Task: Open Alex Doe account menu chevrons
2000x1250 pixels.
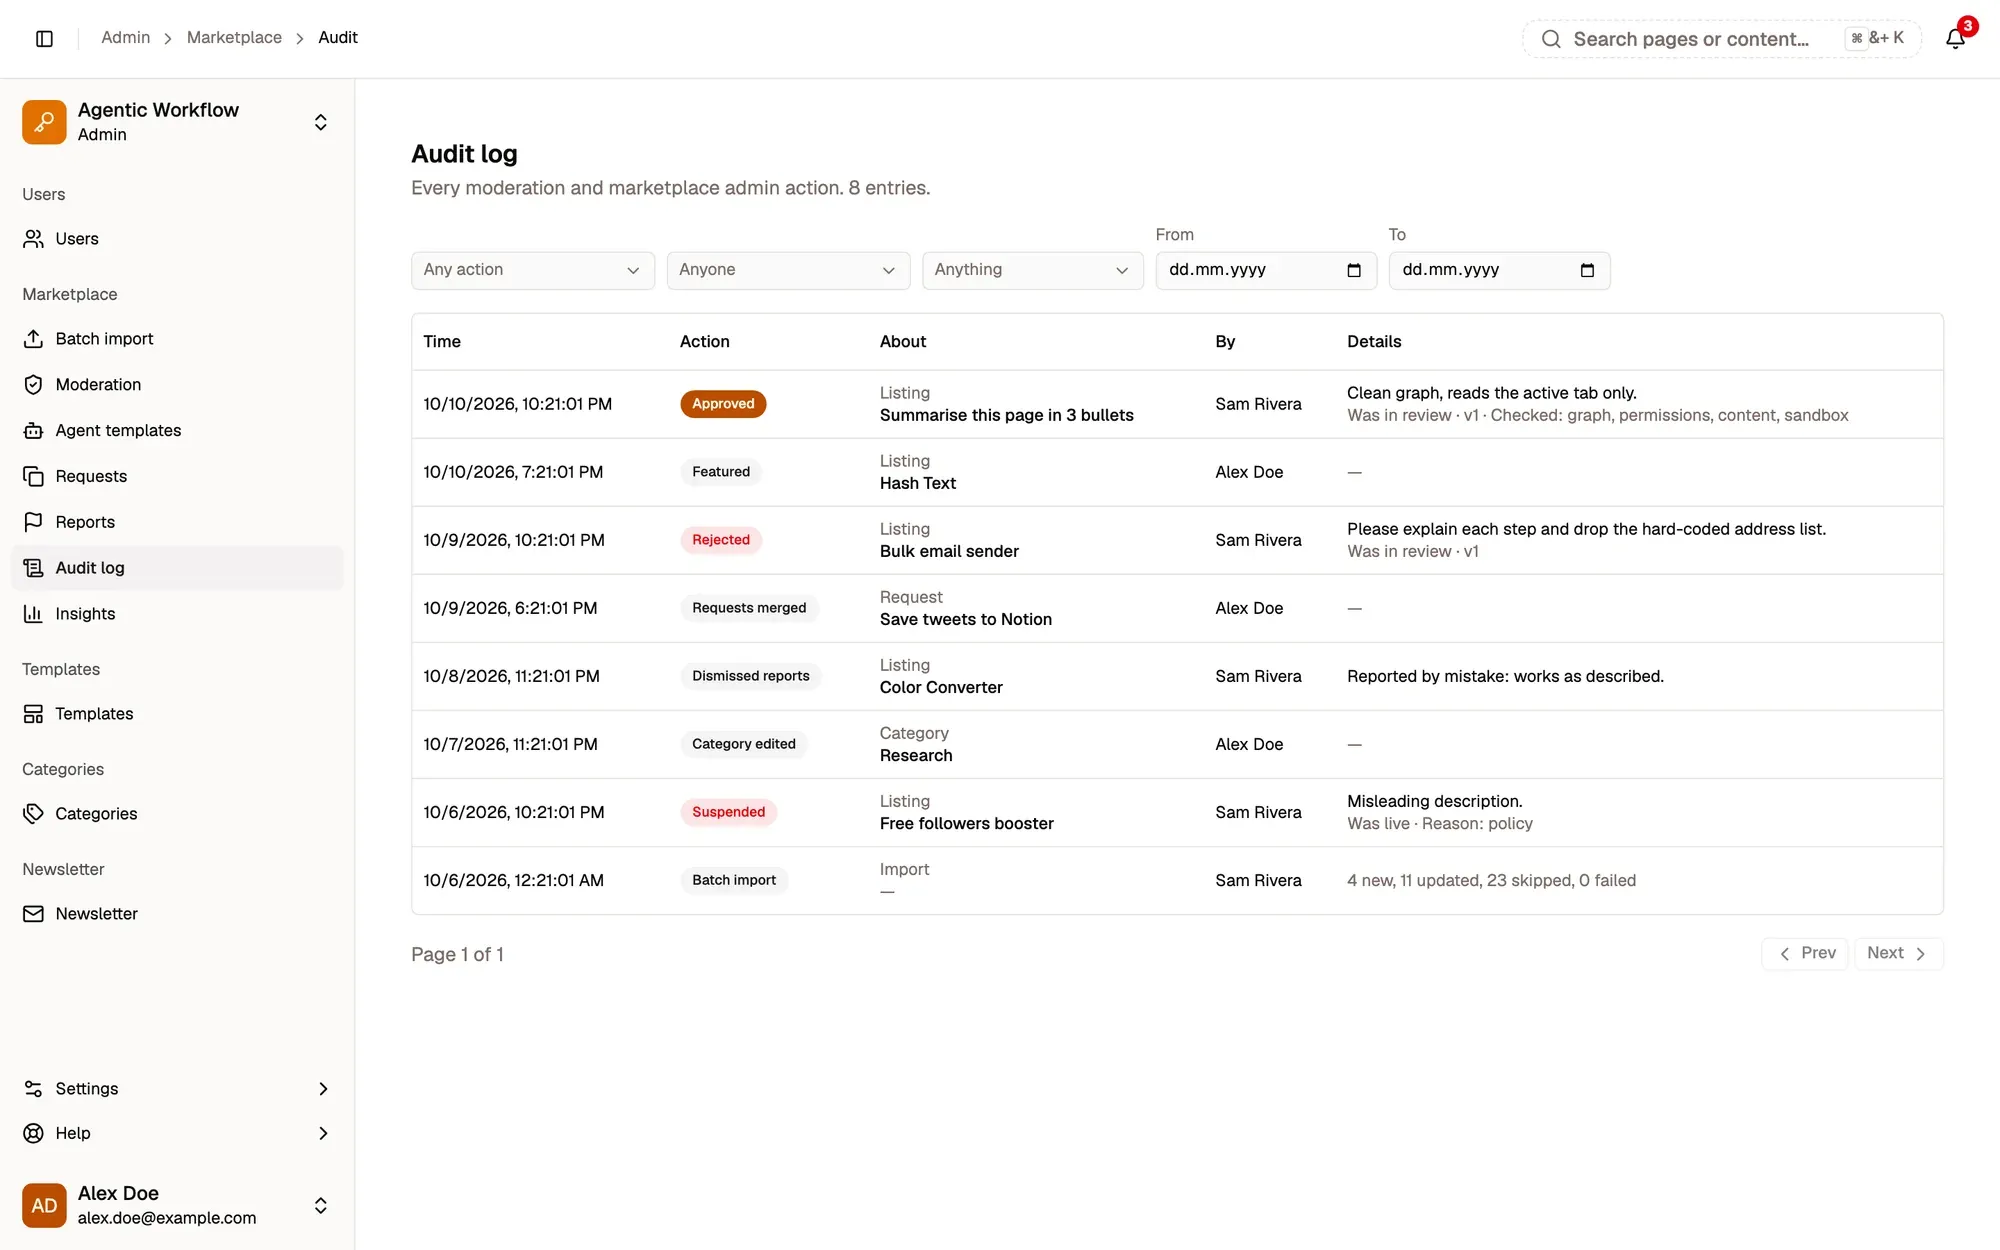Action: coord(321,1205)
